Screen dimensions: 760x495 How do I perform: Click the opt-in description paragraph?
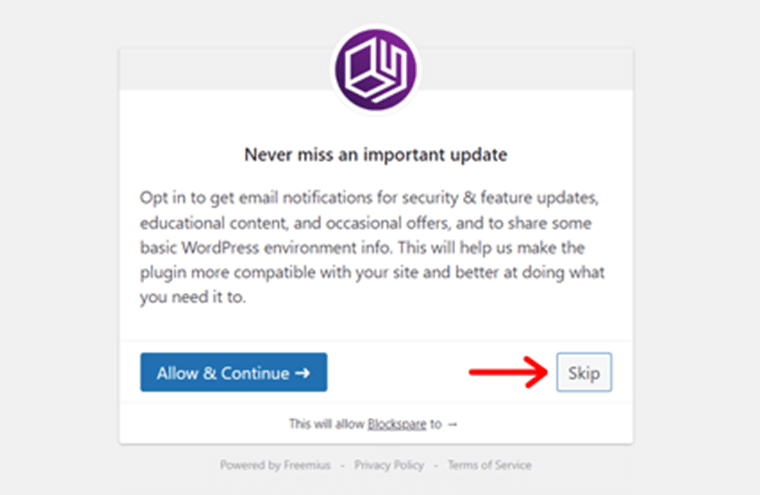pyautogui.click(x=372, y=247)
